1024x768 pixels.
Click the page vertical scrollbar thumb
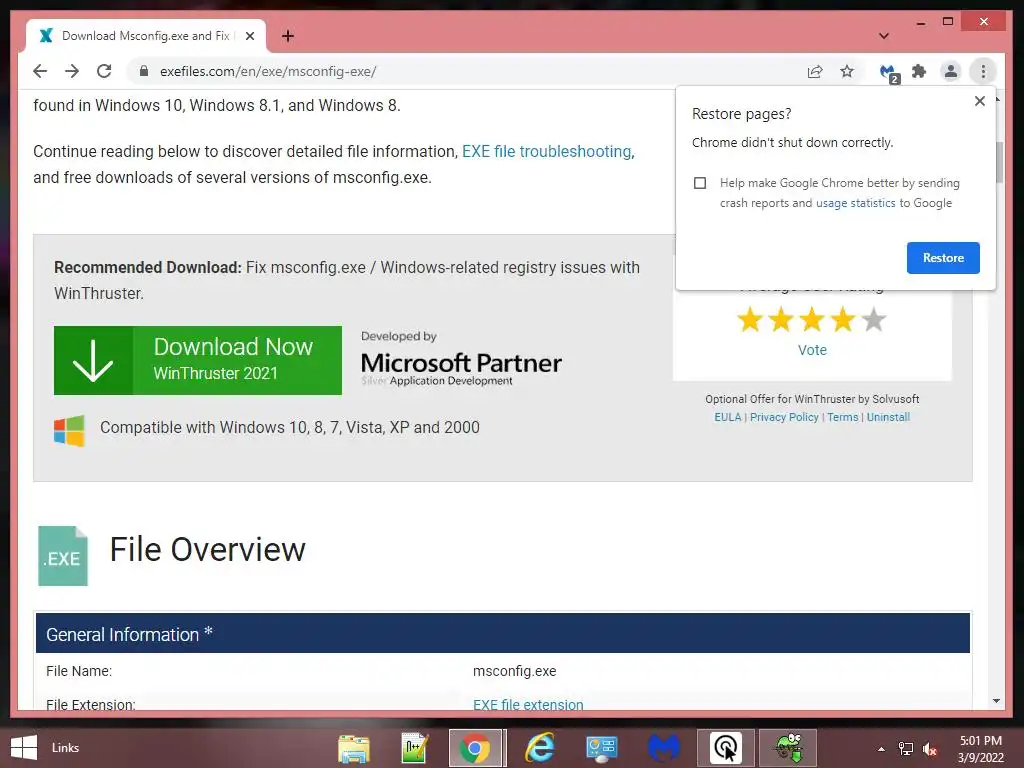click(x=998, y=162)
